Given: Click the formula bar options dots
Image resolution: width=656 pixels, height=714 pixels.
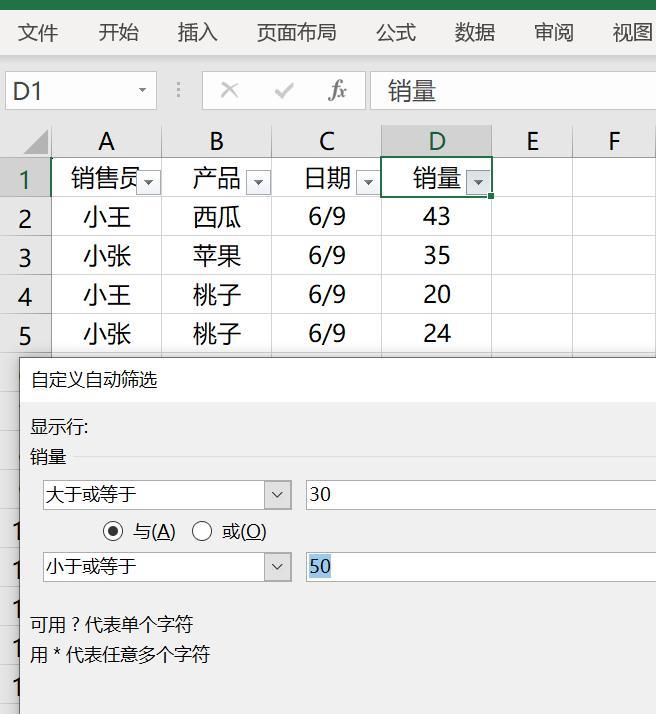Looking at the screenshot, I should (x=178, y=90).
